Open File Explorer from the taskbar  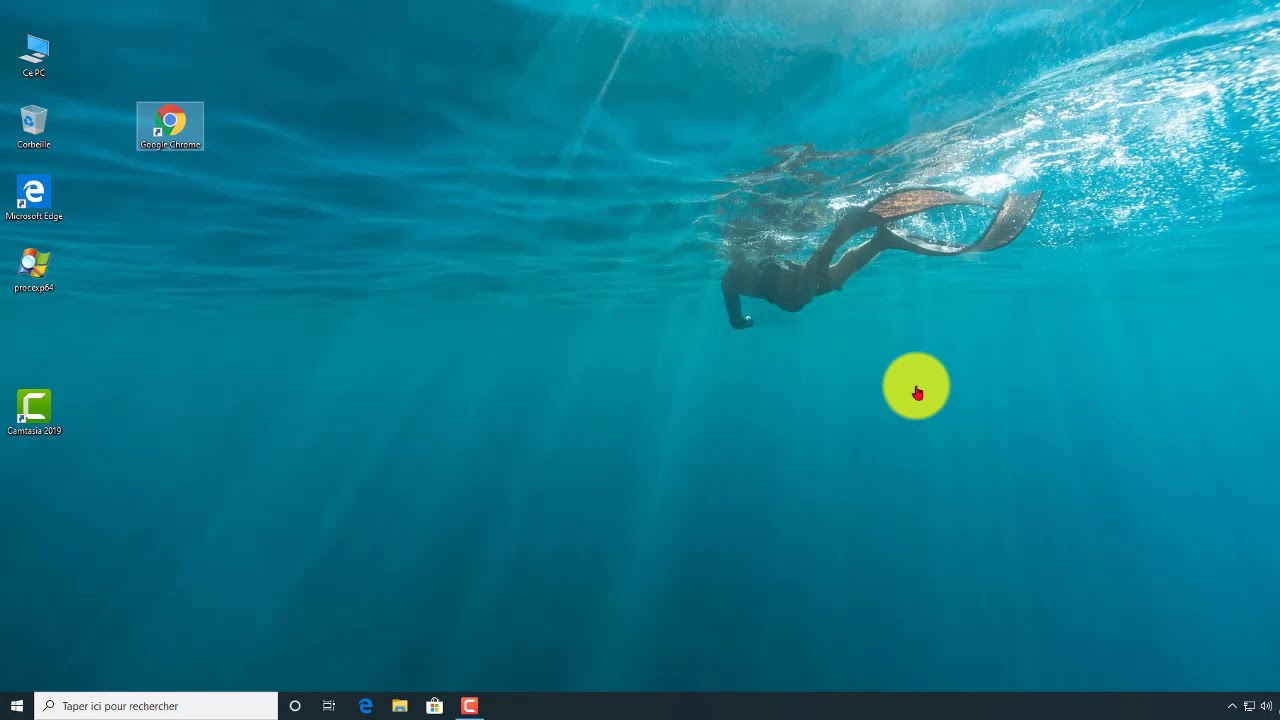[400, 706]
